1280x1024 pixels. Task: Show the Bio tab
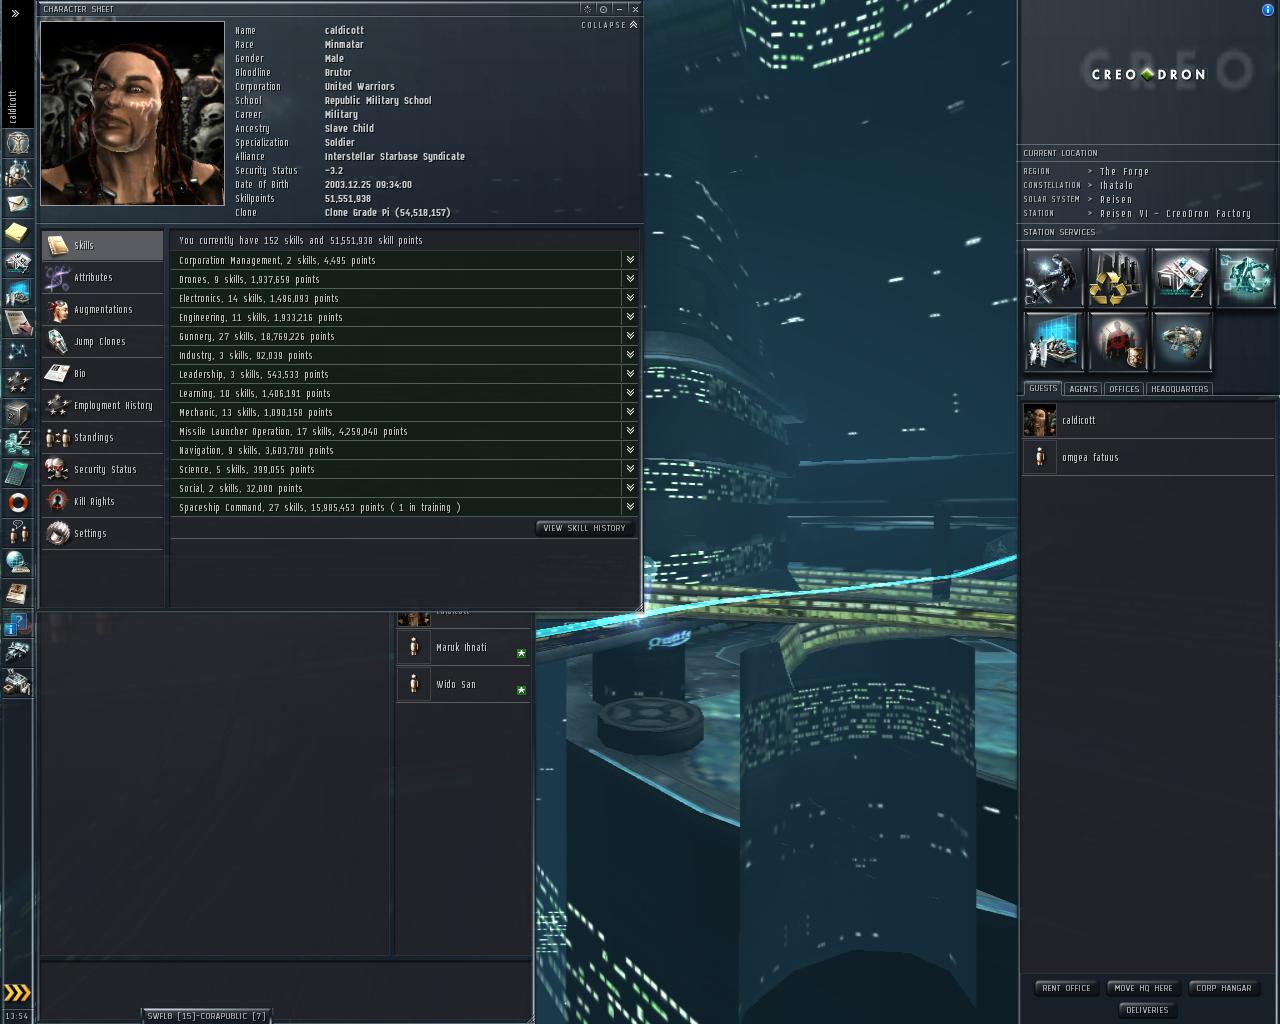coord(102,373)
